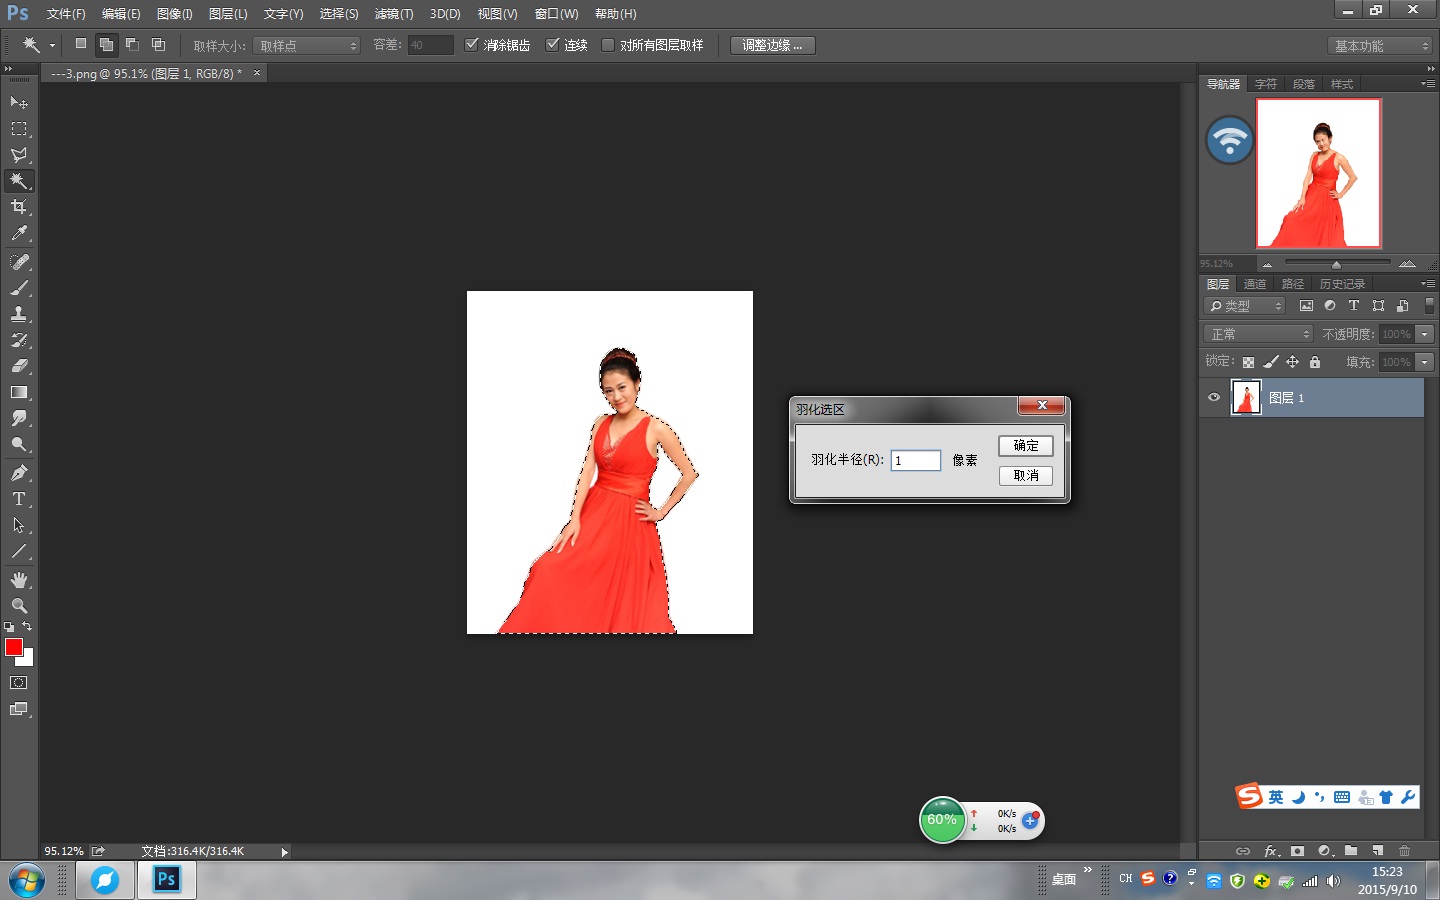Image resolution: width=1440 pixels, height=900 pixels.
Task: Click foreground red color swatch
Action: (x=14, y=647)
